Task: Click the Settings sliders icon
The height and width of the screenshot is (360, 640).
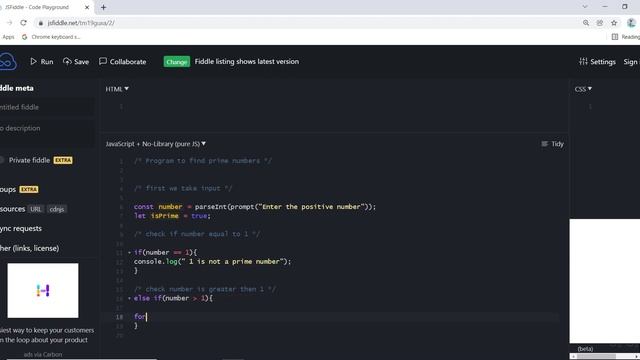Action: [x=583, y=61]
